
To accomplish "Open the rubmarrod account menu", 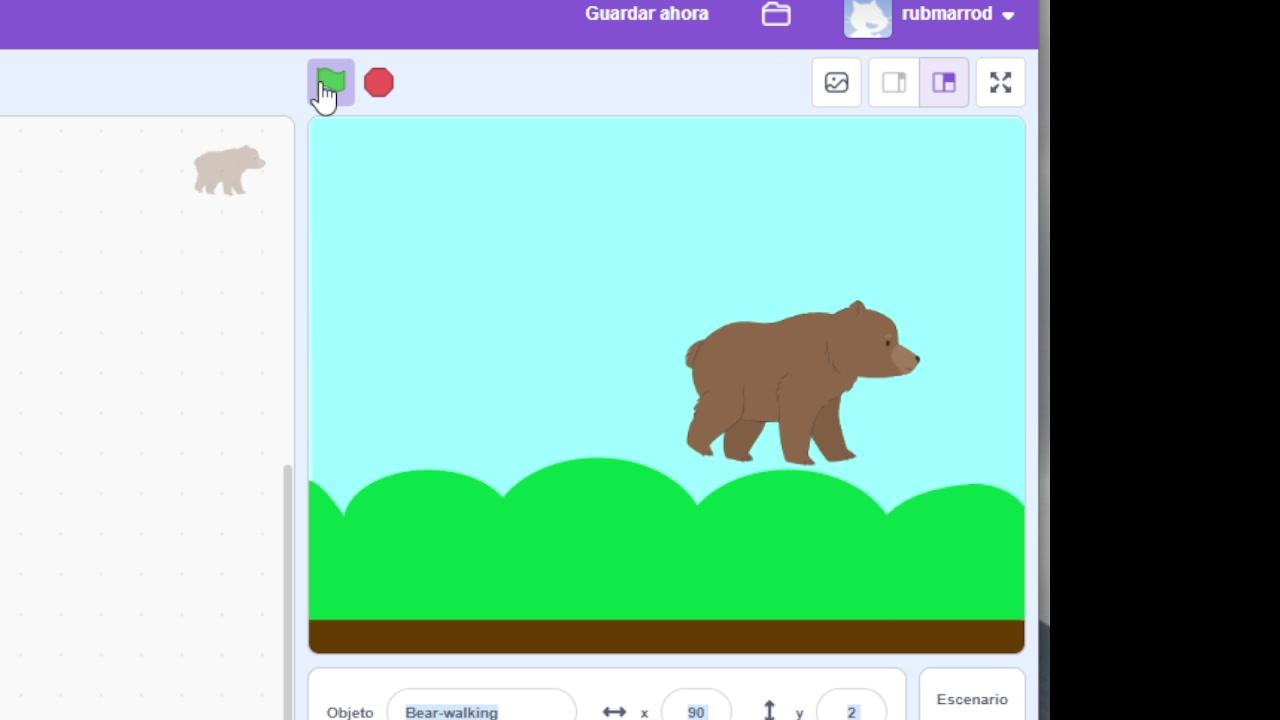I will (x=946, y=14).
